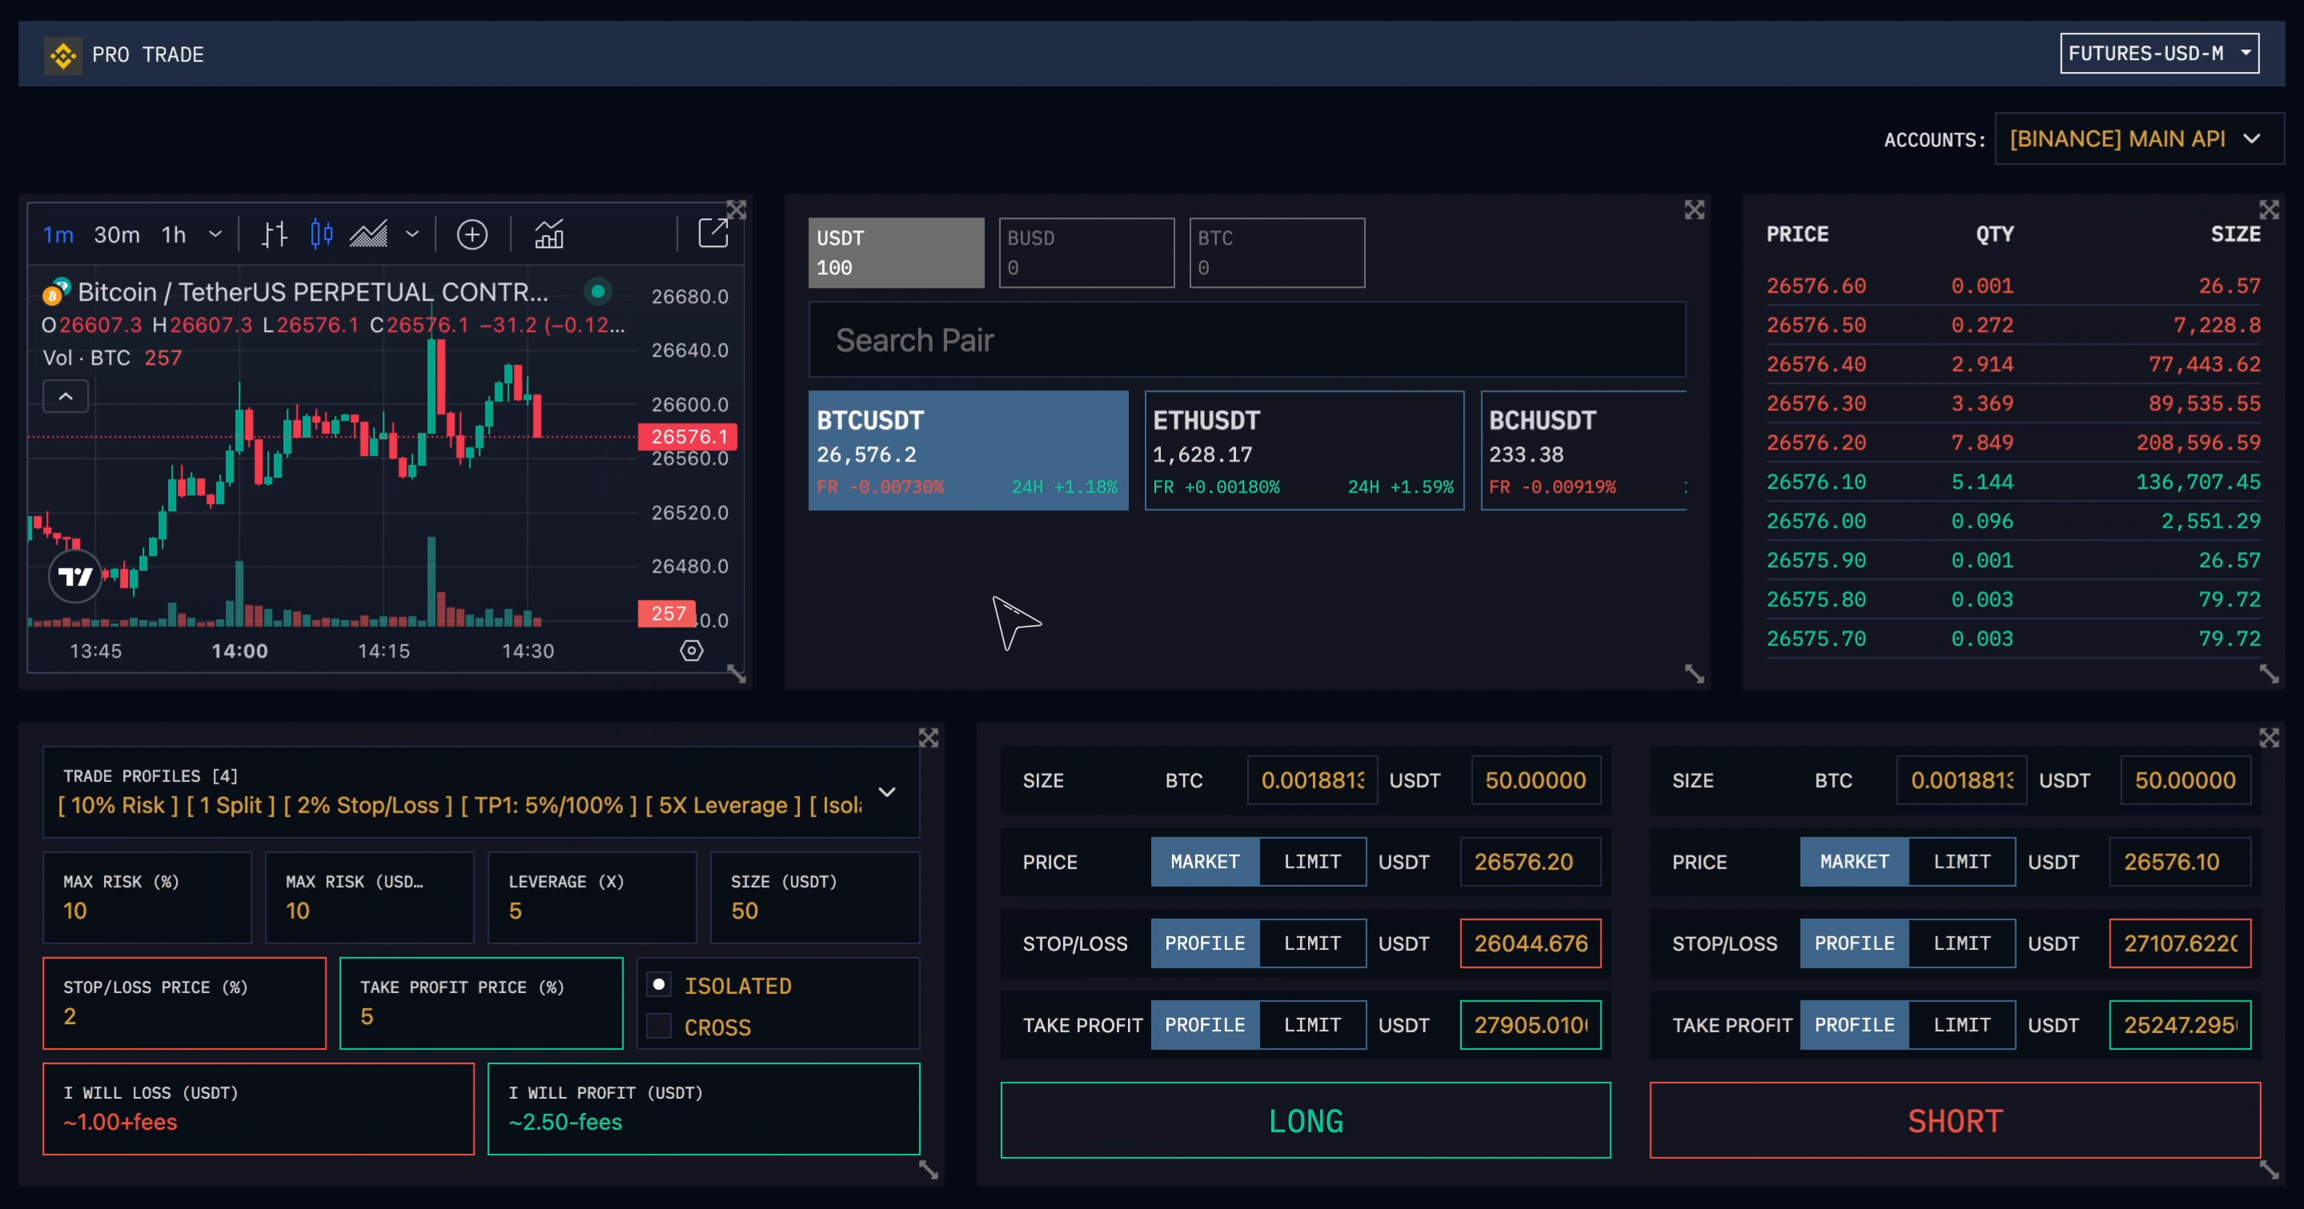This screenshot has height=1209, width=2304.
Task: Select the CROSS margin option
Action: (659, 1026)
